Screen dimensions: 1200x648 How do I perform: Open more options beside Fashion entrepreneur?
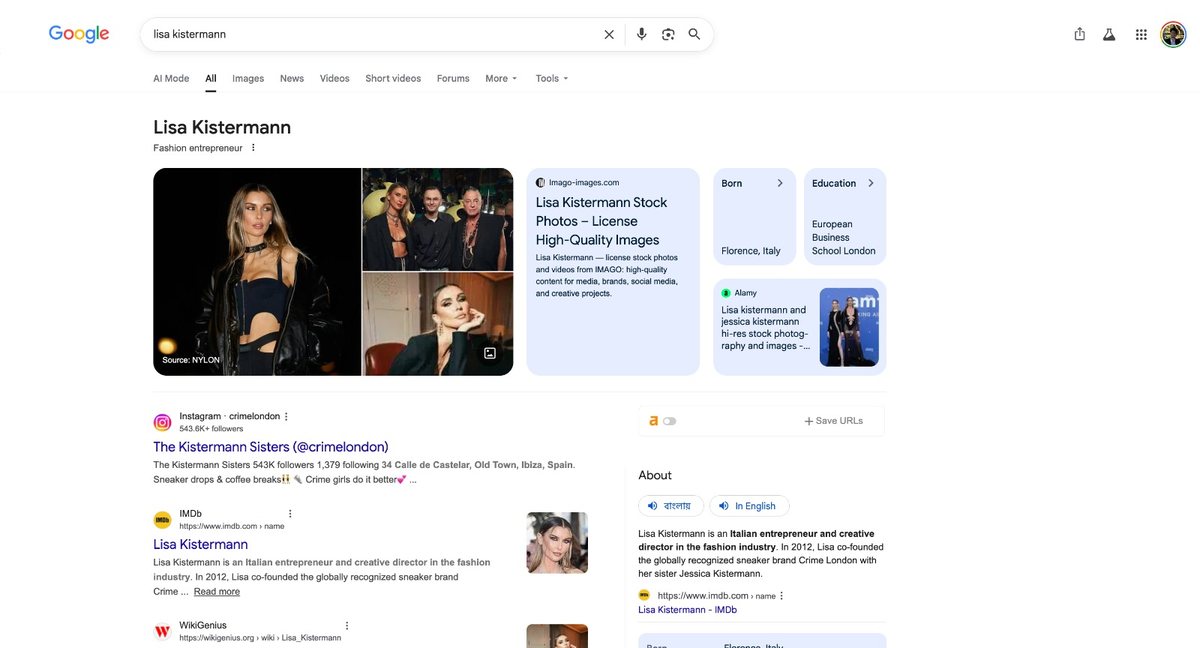(x=253, y=148)
